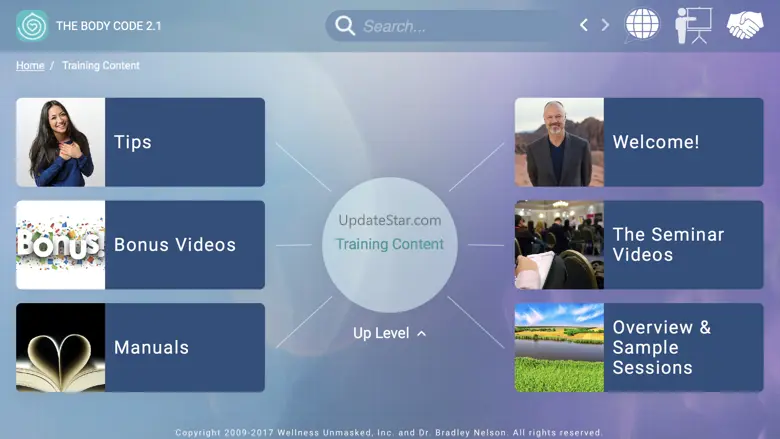780x439 pixels.
Task: Click THE BODY CODE 2.1 title
Action: pyautogui.click(x=108, y=26)
